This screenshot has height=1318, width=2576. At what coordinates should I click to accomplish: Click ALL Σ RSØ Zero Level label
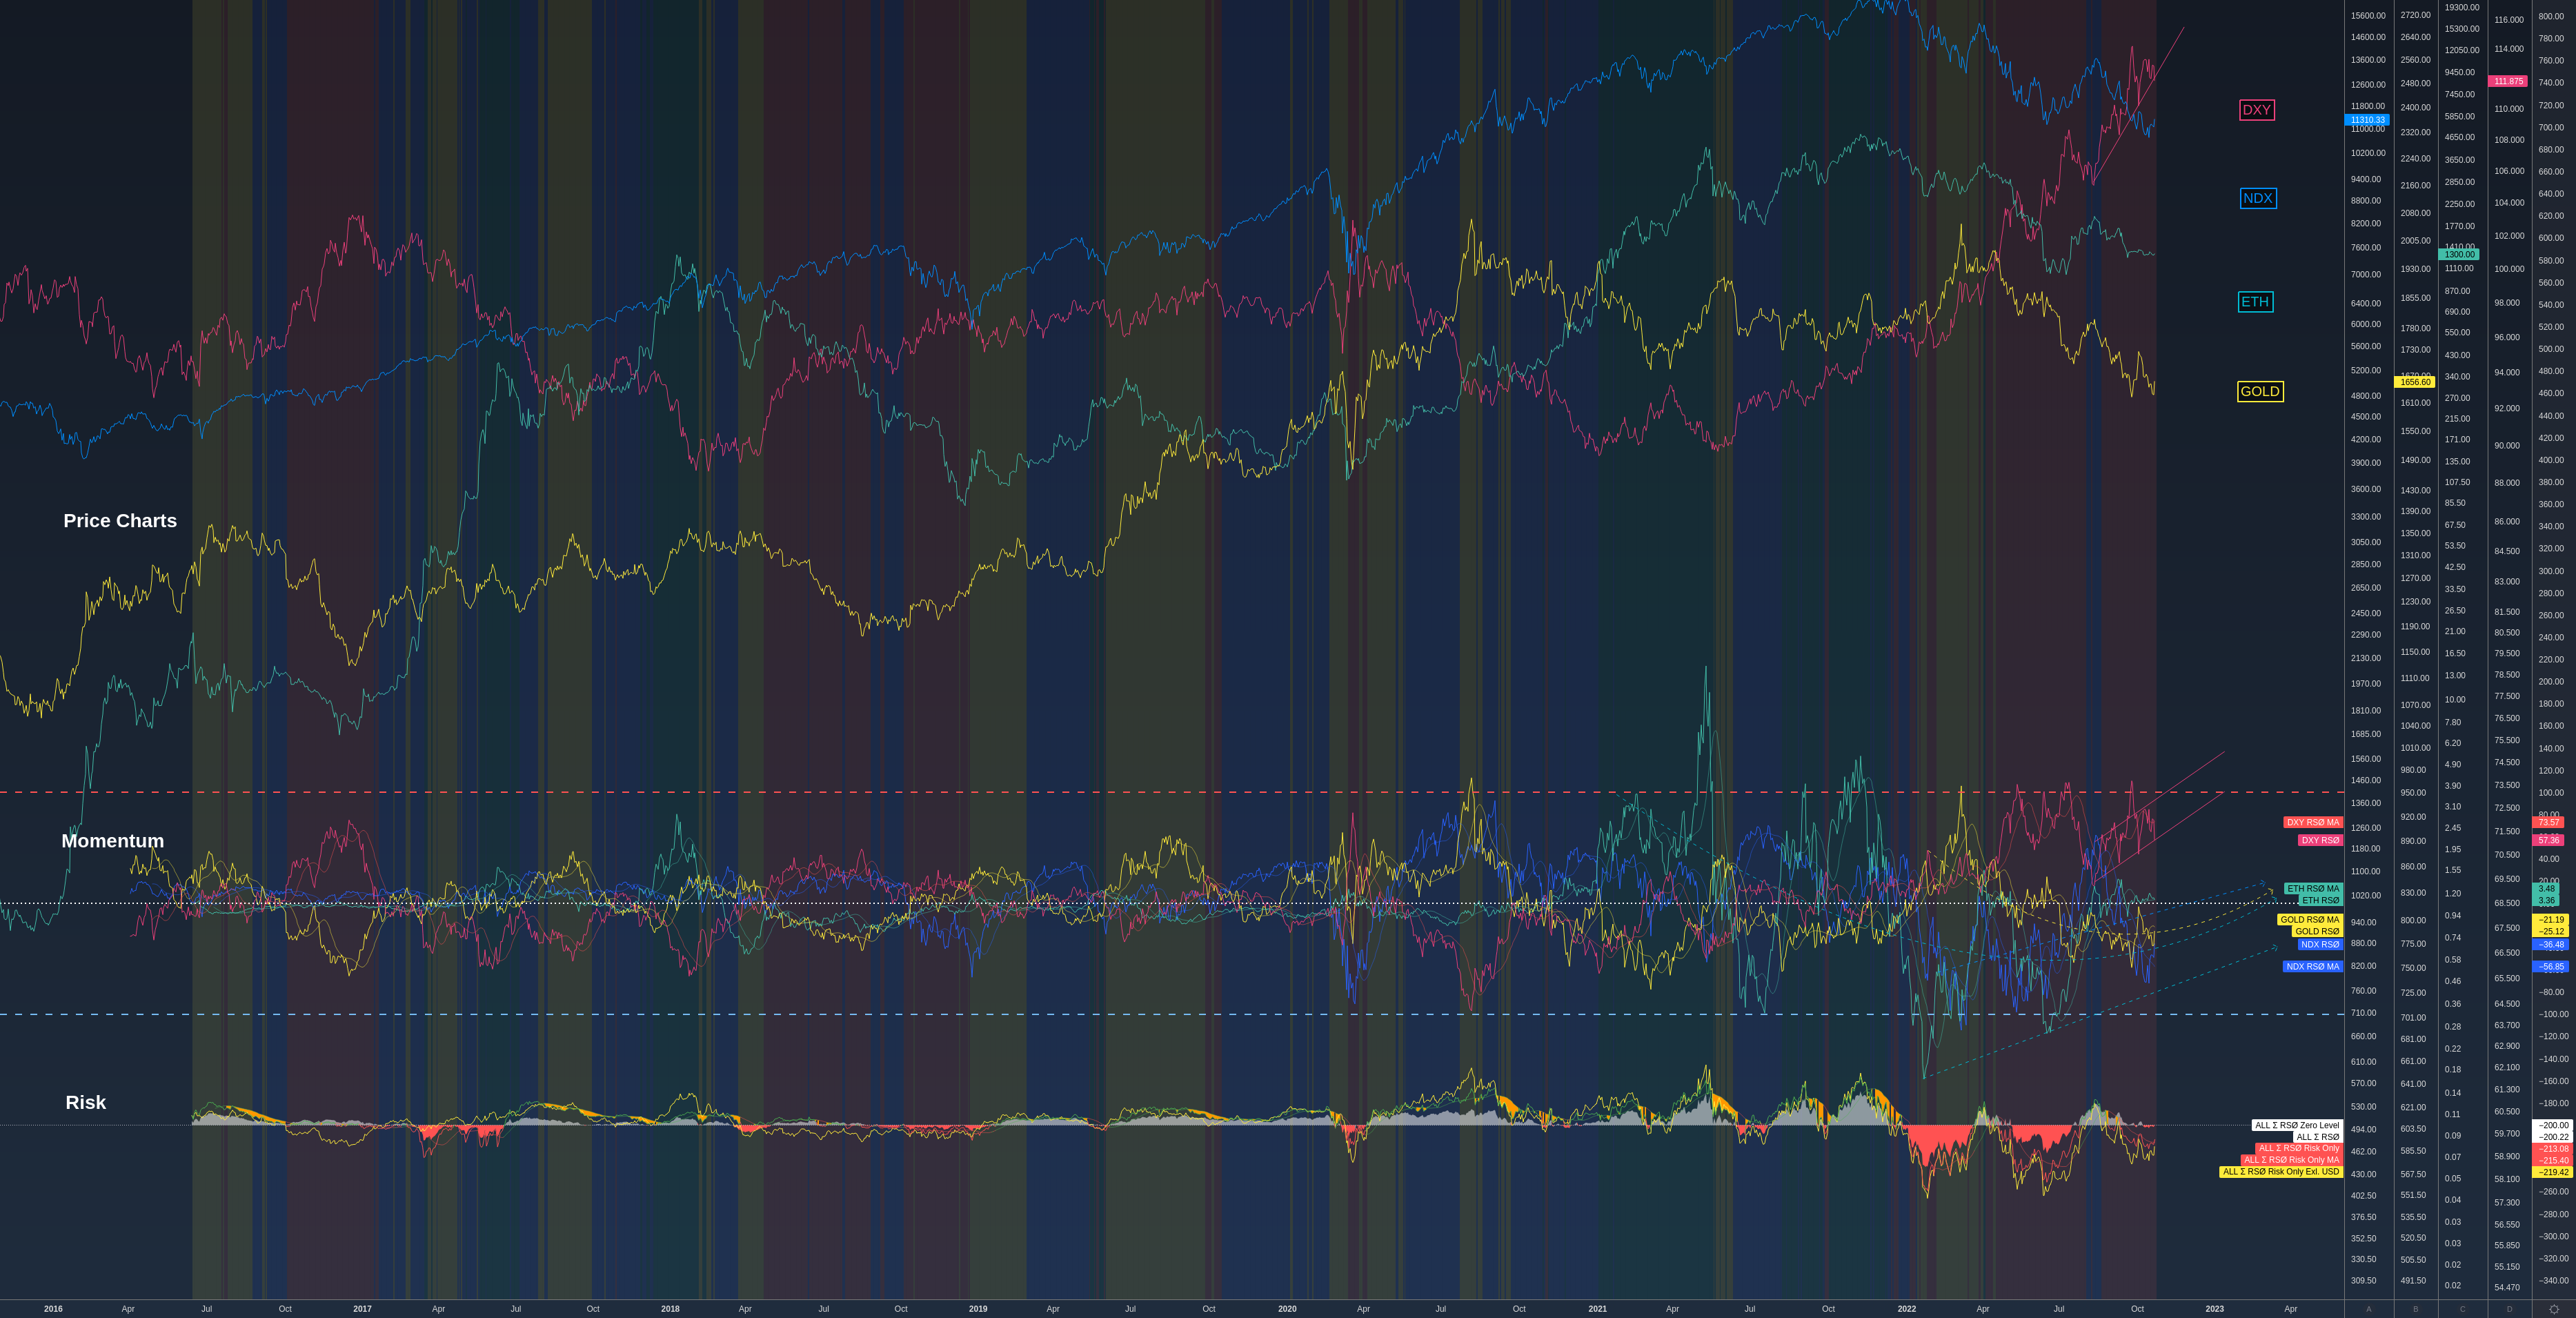2296,1125
